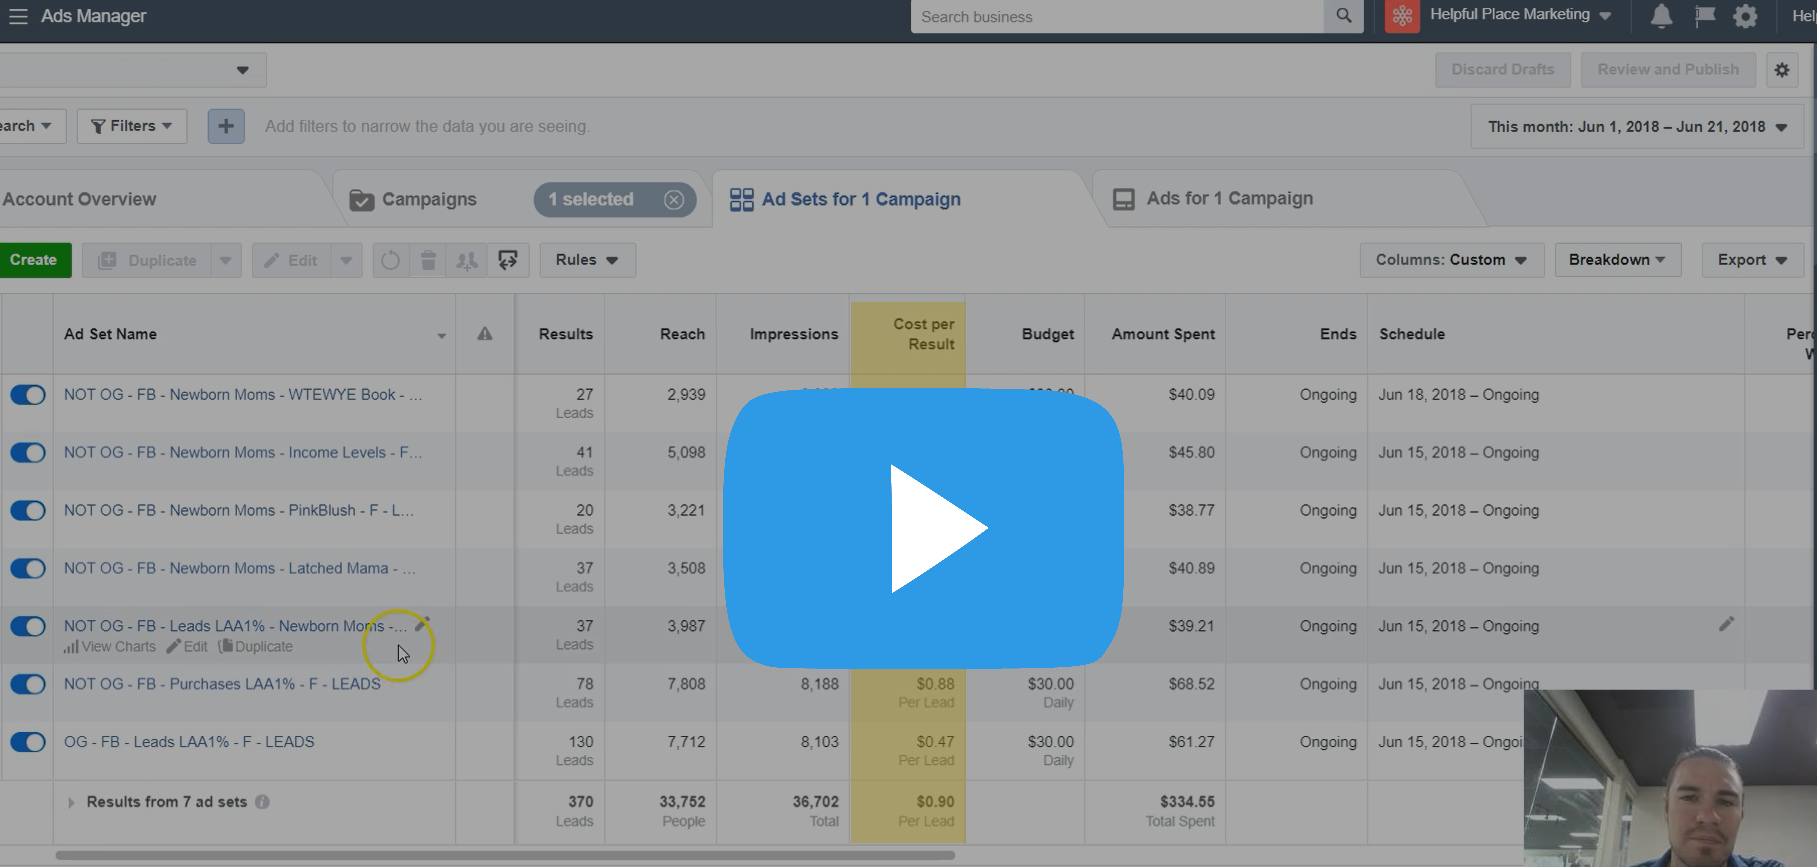The width and height of the screenshot is (1817, 867).
Task: Switch to the Ads for 1 Campaign tab
Action: click(1228, 199)
